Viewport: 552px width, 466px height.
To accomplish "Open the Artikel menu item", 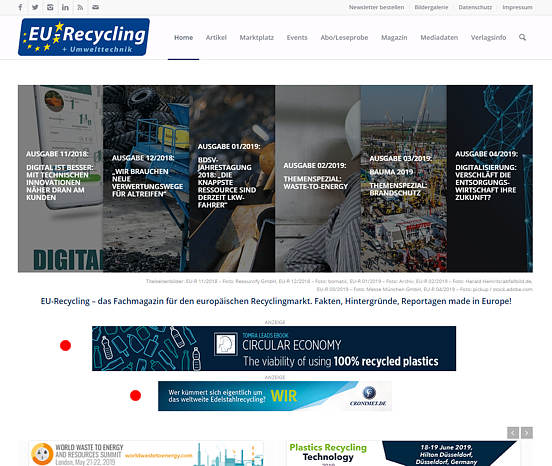I will [216, 37].
